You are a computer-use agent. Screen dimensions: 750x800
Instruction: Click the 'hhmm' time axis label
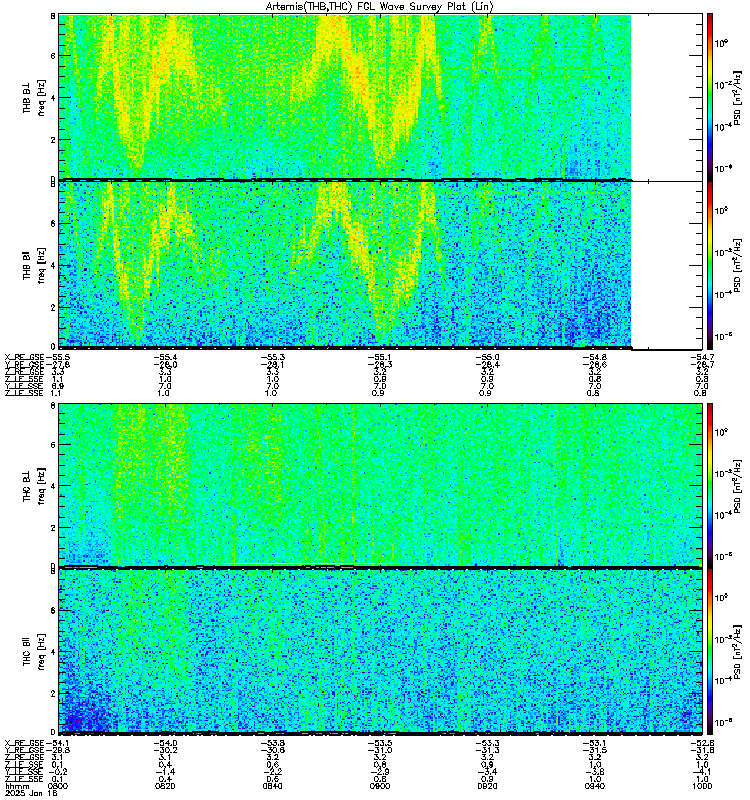(17, 786)
